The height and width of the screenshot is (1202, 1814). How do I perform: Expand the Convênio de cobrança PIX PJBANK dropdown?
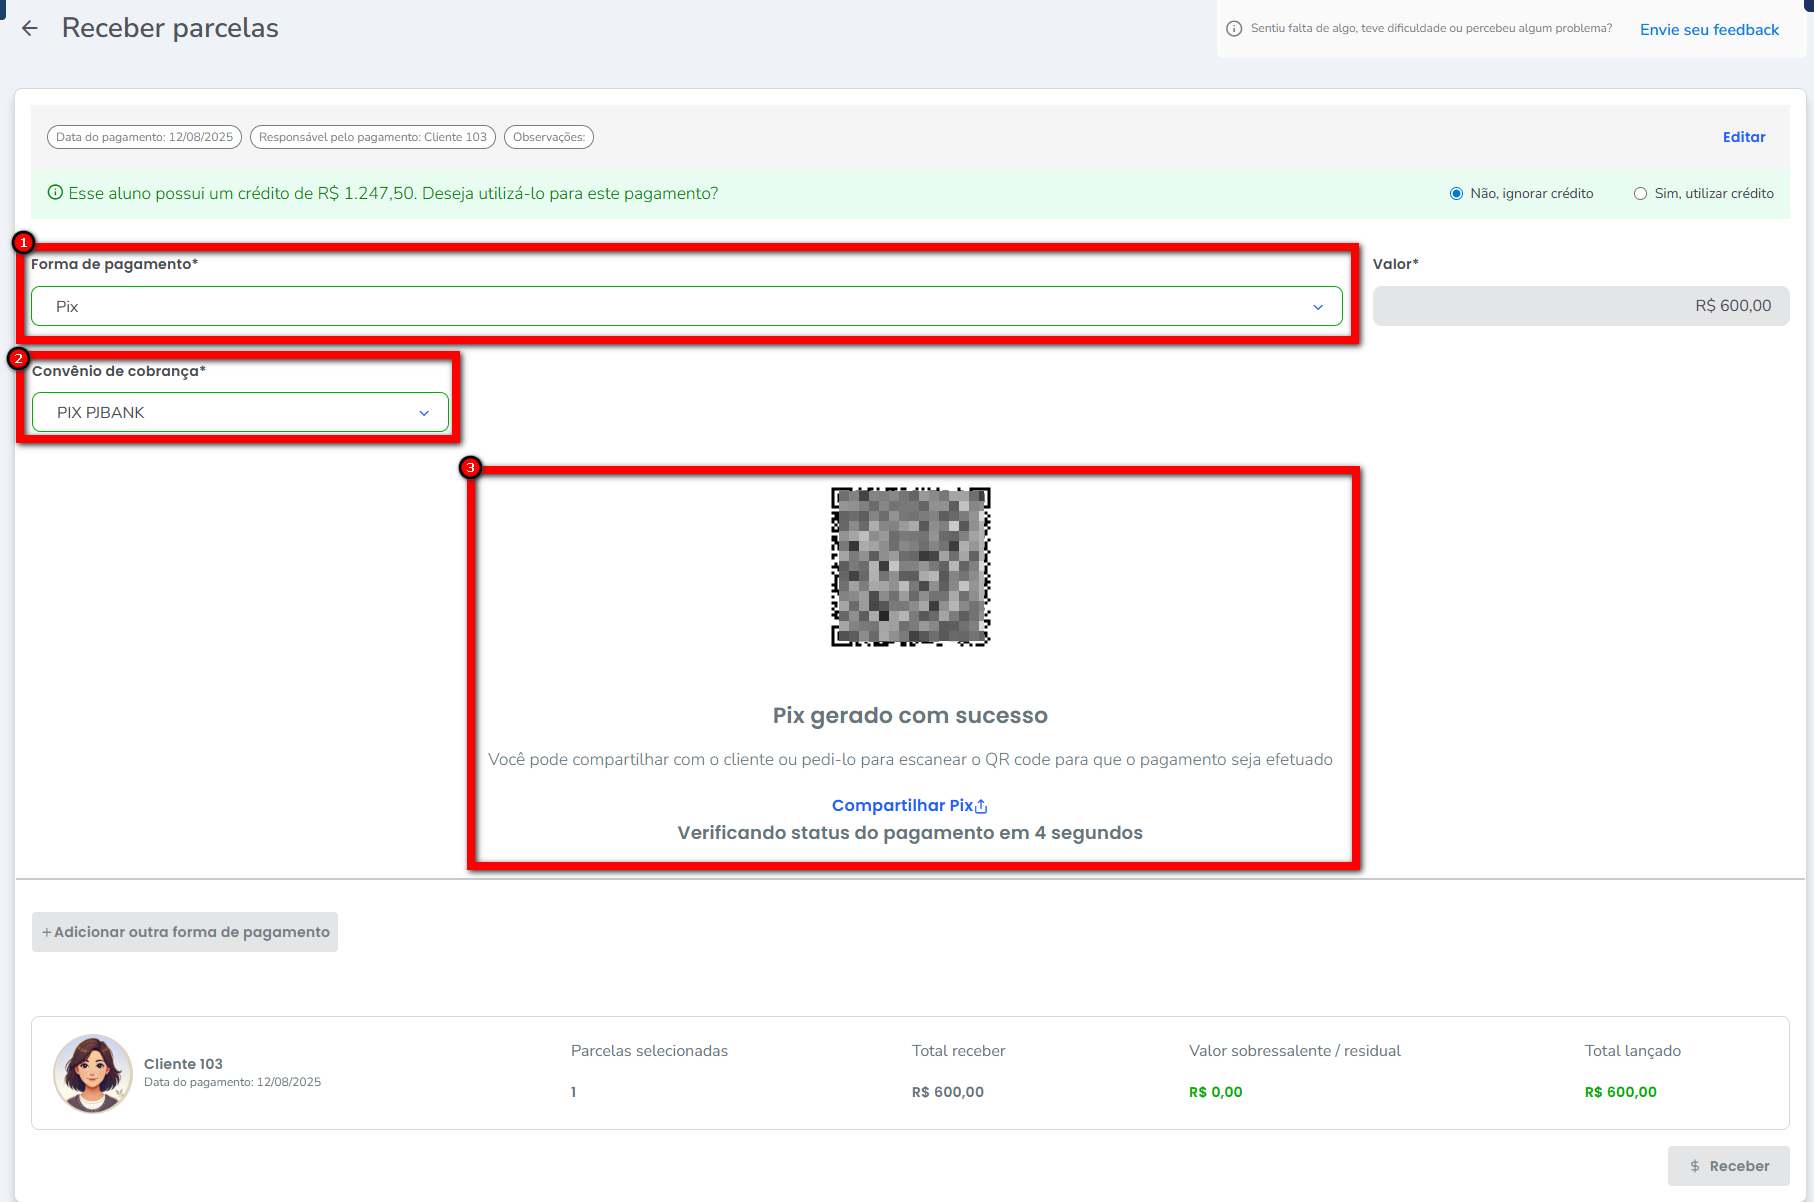point(240,413)
